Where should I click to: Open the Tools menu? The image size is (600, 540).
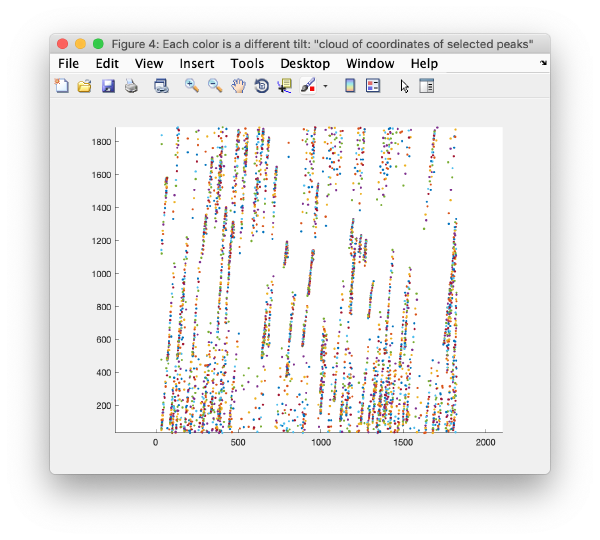point(247,64)
